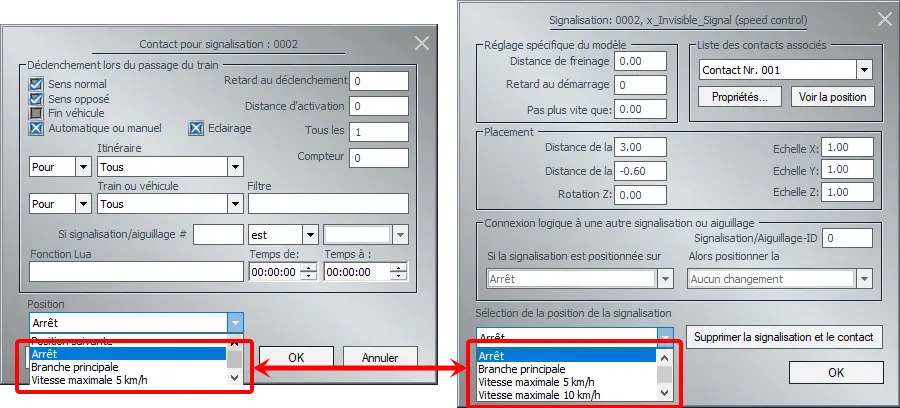Viewport: 900px width, 408px height.
Task: Click scroll up arrow of Signalisation position list
Action: click(664, 358)
